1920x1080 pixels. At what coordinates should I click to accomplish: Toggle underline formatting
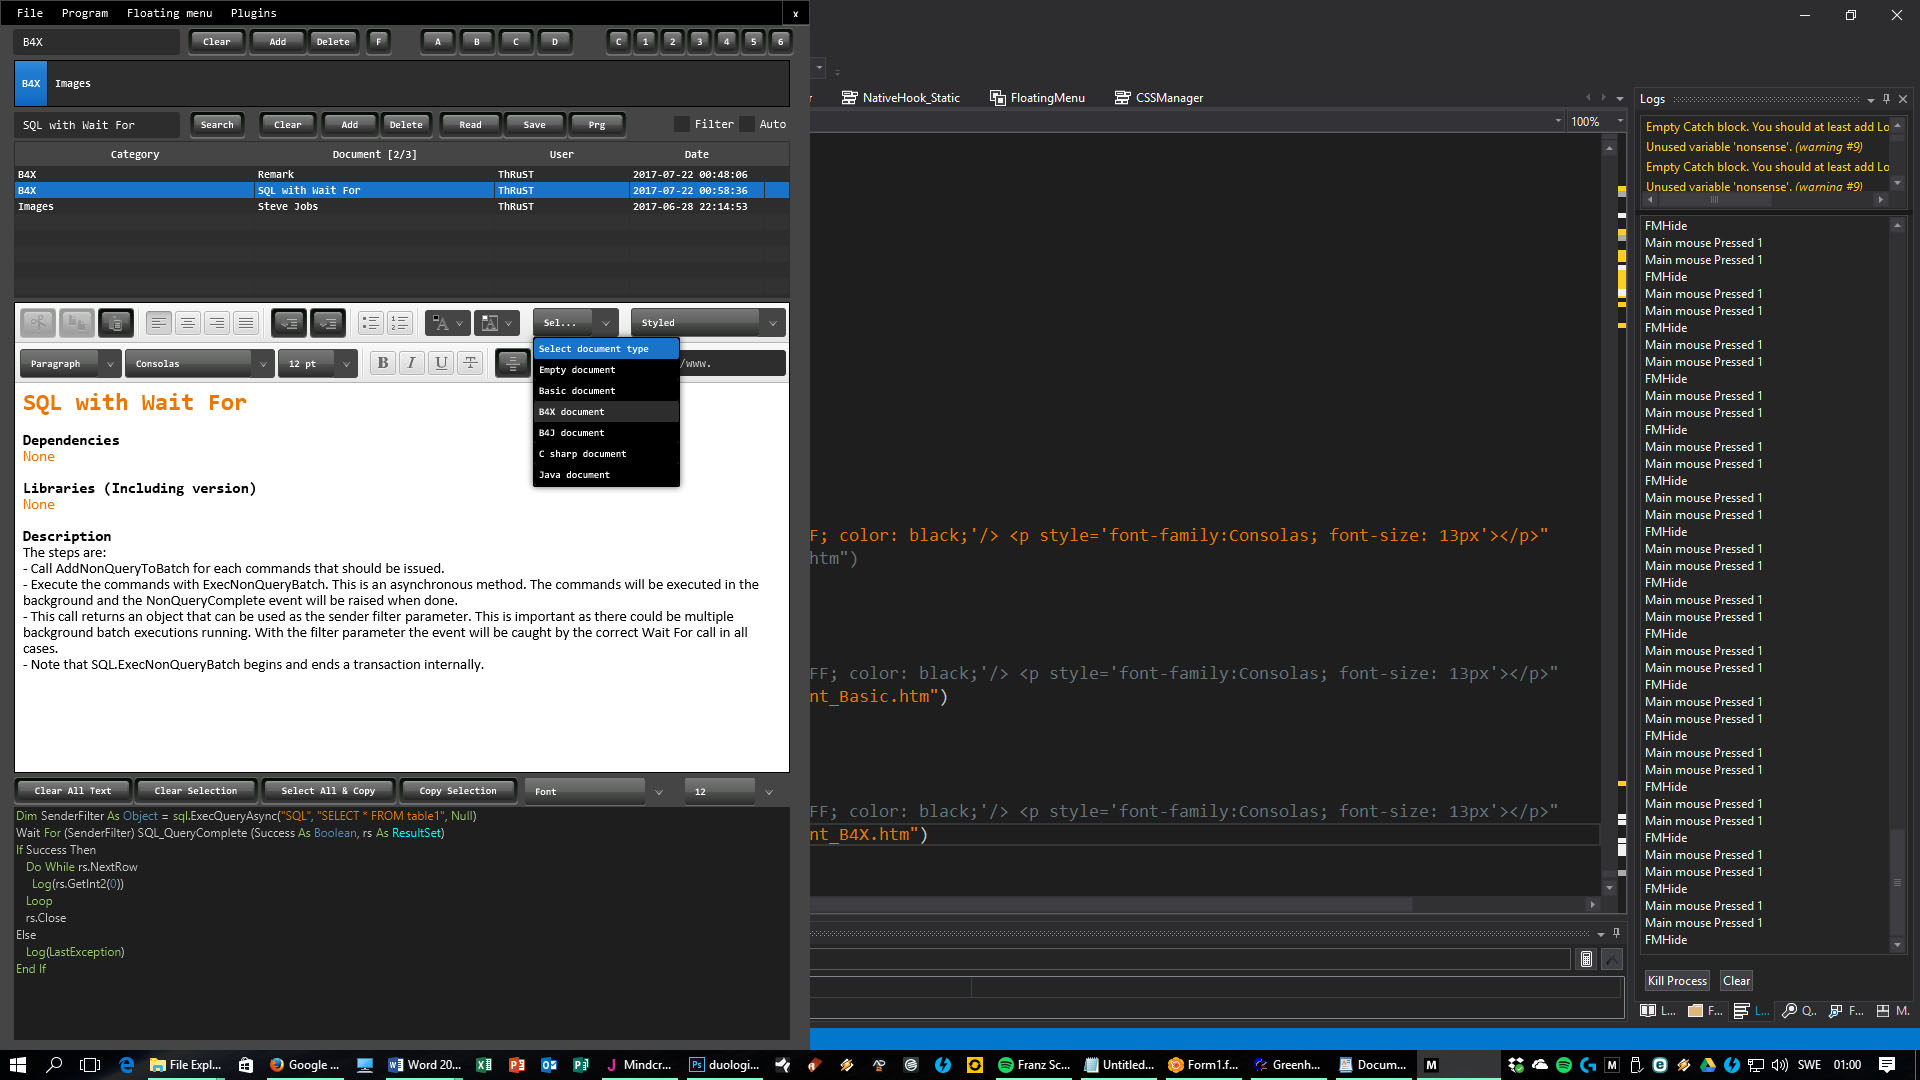coord(441,364)
